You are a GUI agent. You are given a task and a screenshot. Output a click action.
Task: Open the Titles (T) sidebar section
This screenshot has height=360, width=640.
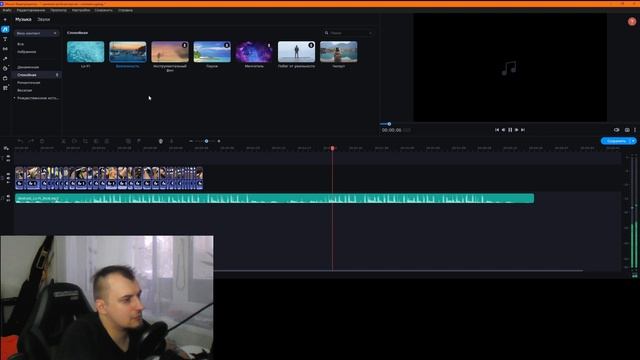pyautogui.click(x=5, y=39)
